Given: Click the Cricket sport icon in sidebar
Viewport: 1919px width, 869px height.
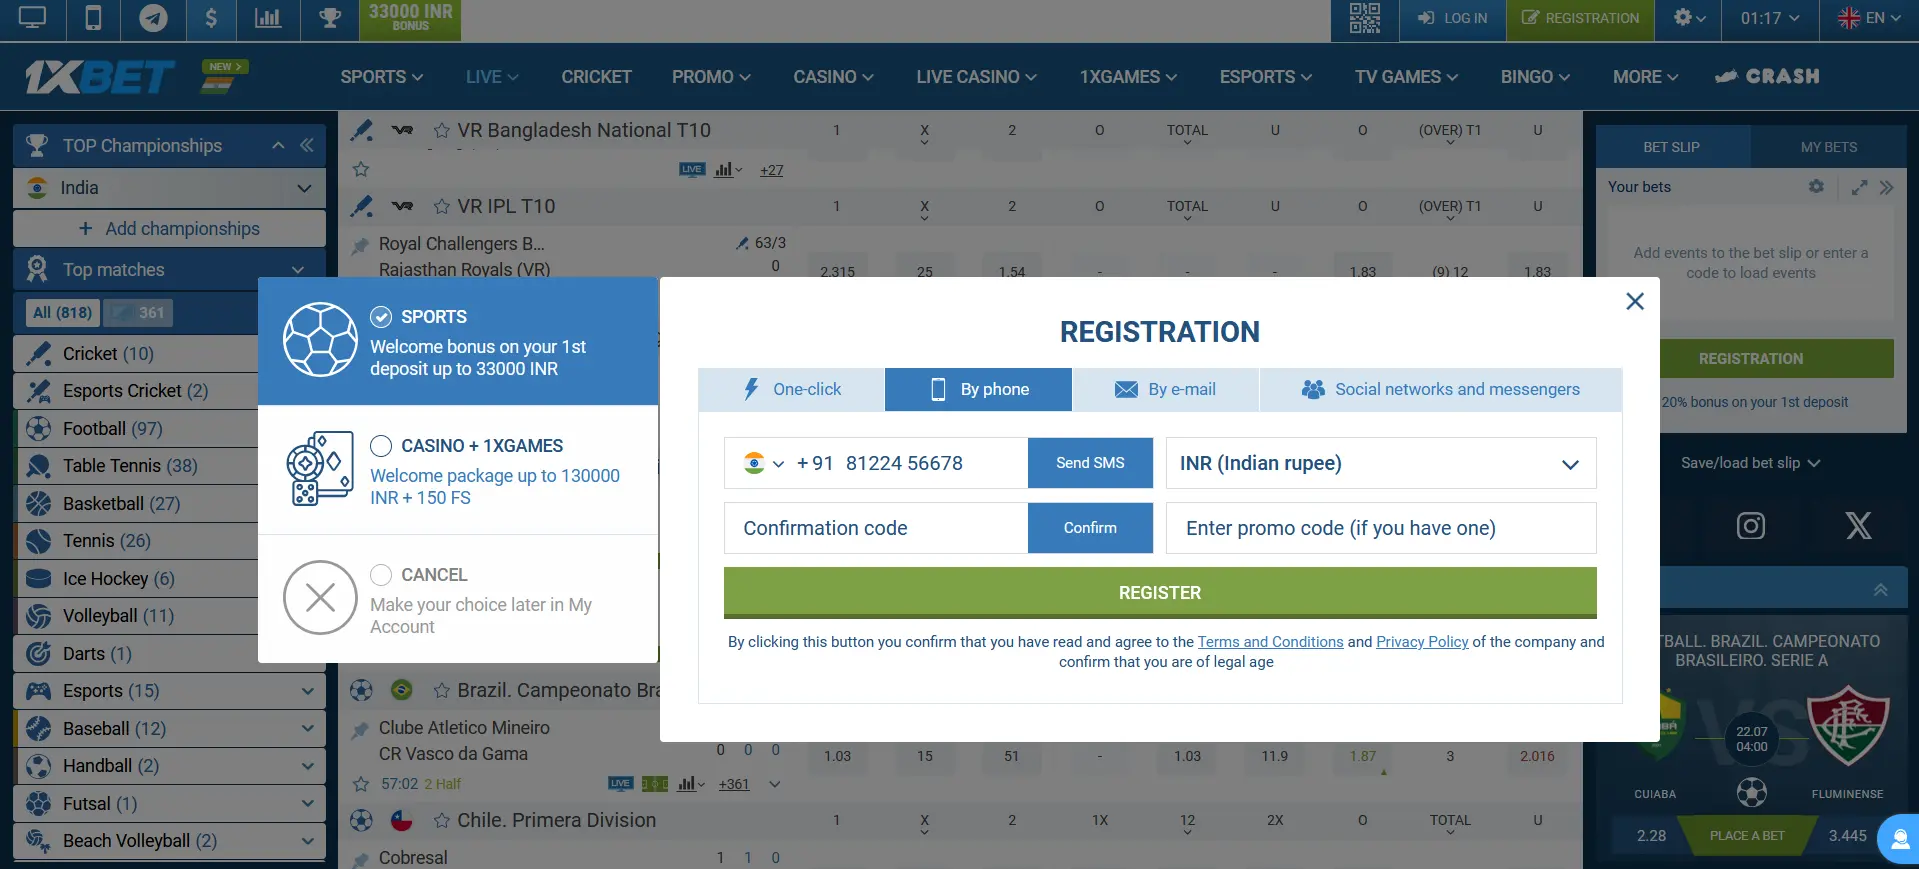Looking at the screenshot, I should tap(38, 354).
